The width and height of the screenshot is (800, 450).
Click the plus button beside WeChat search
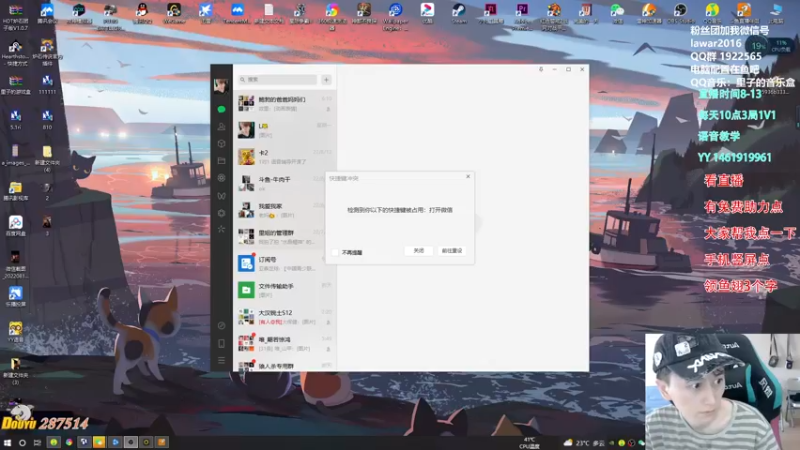pos(327,80)
